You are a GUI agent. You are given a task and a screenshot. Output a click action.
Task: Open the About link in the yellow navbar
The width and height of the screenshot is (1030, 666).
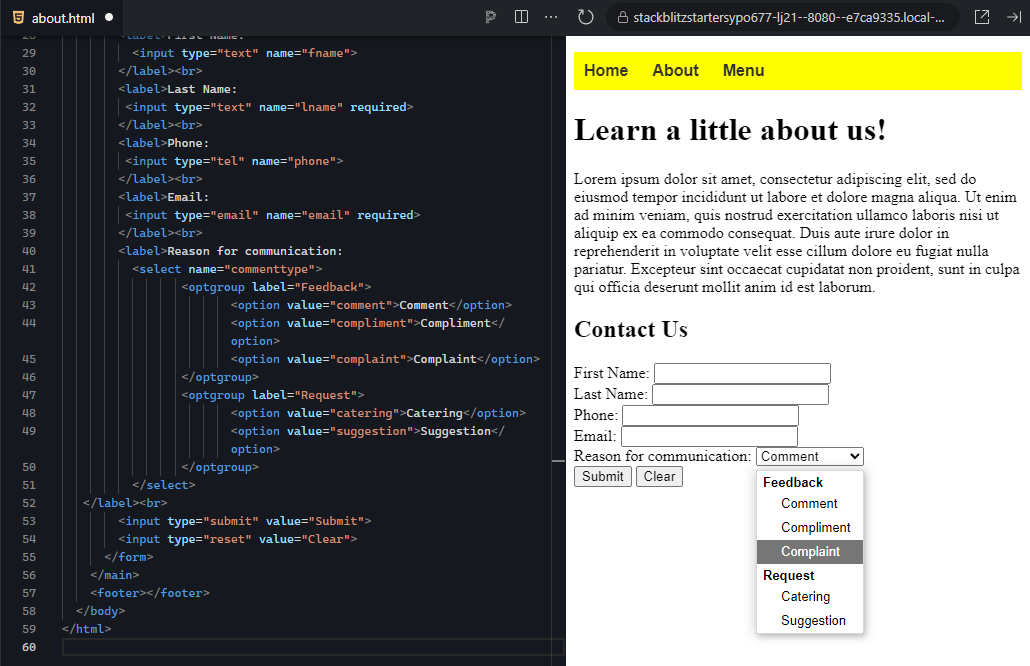(x=675, y=70)
